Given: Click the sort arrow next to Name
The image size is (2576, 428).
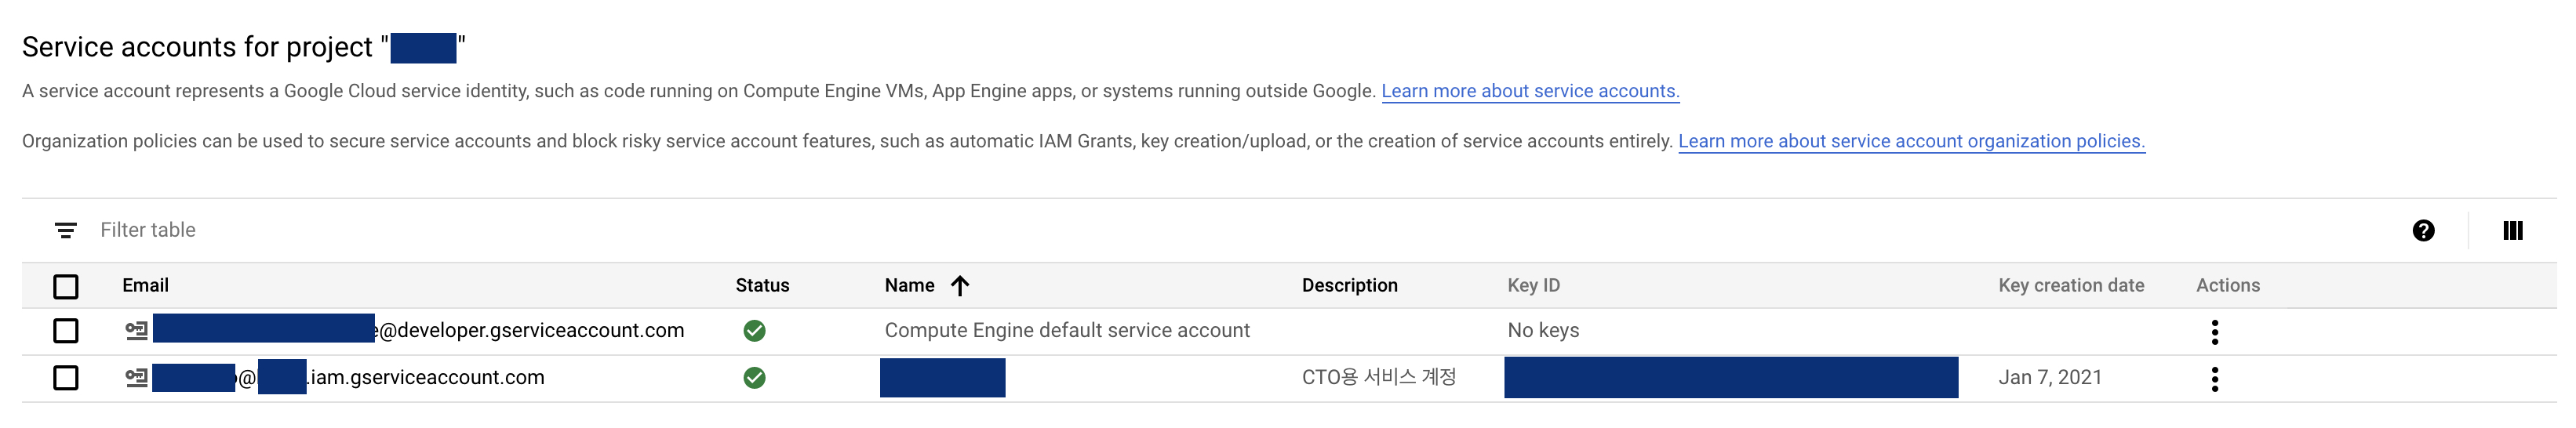Looking at the screenshot, I should (960, 286).
